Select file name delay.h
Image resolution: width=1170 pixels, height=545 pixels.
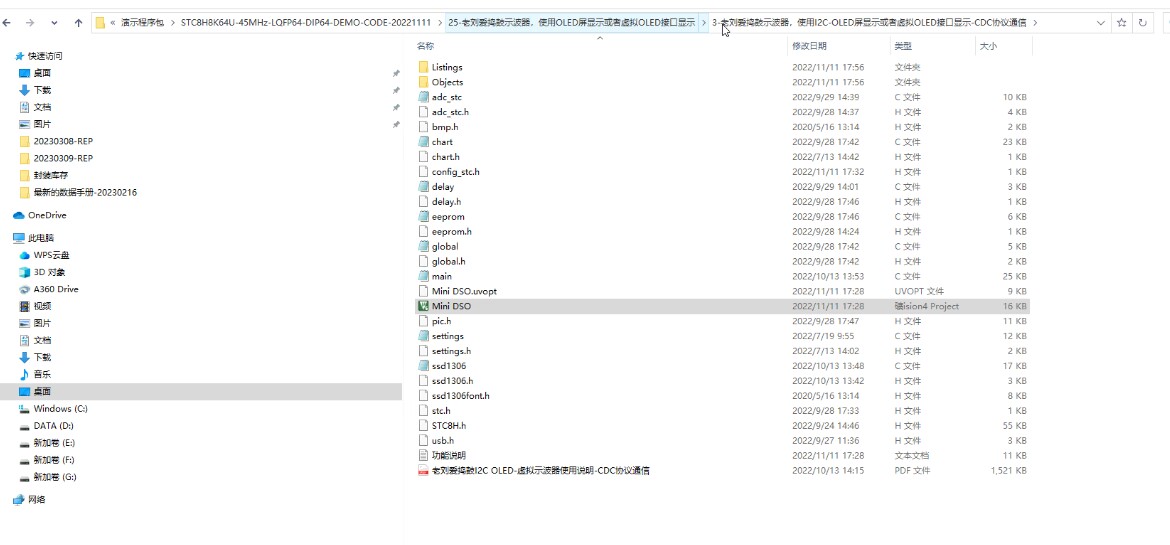446,202
